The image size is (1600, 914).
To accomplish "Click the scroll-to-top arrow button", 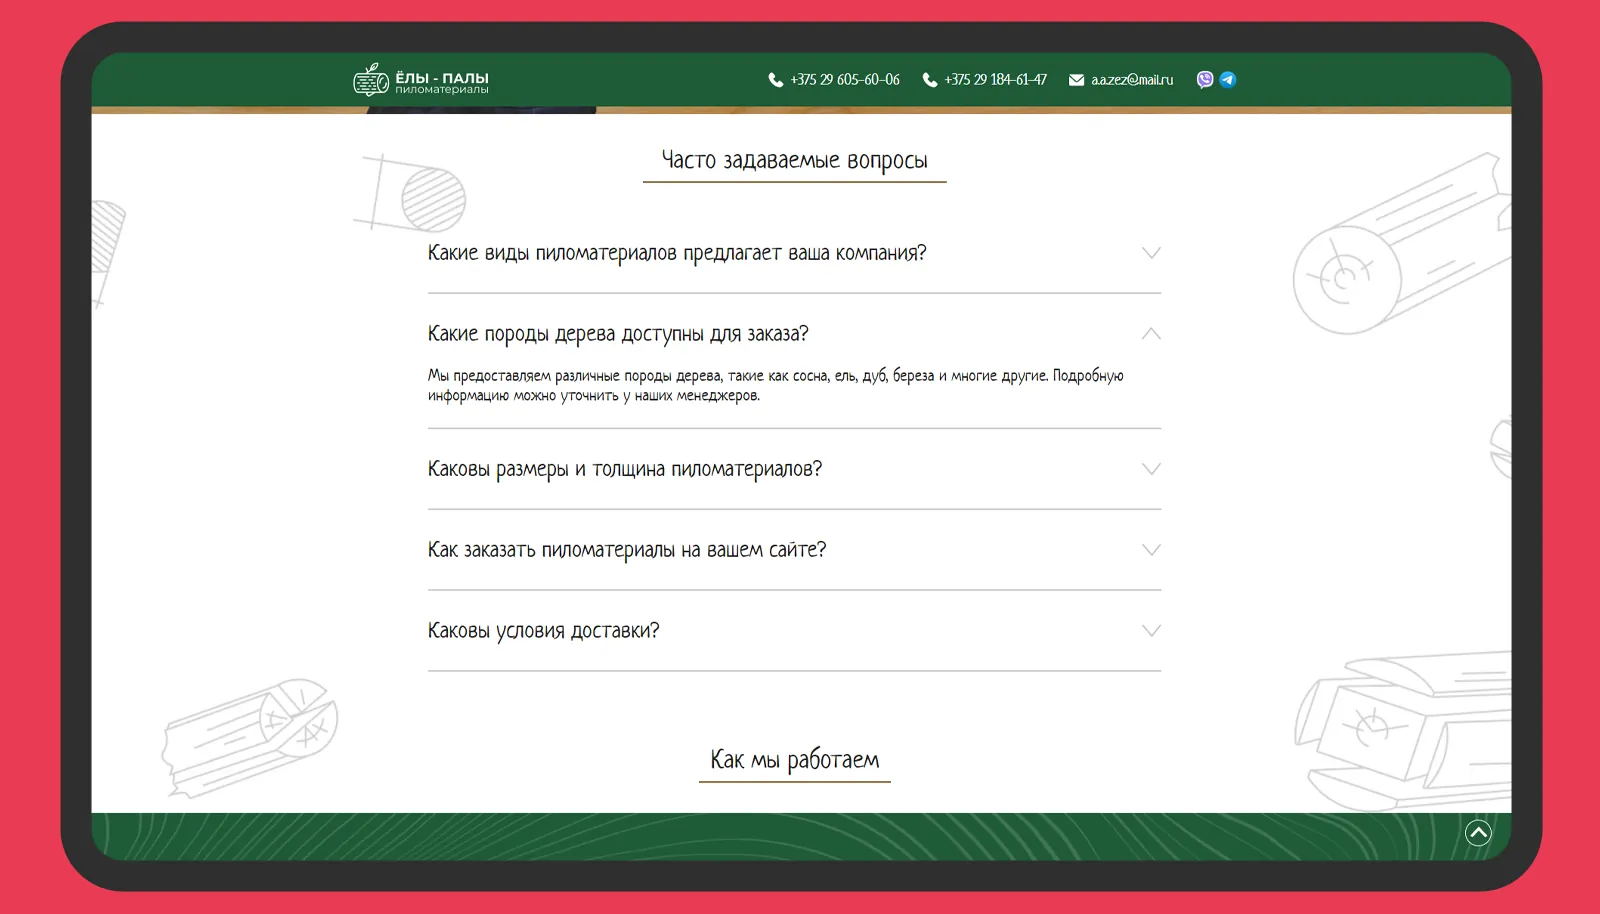I will coord(1478,832).
